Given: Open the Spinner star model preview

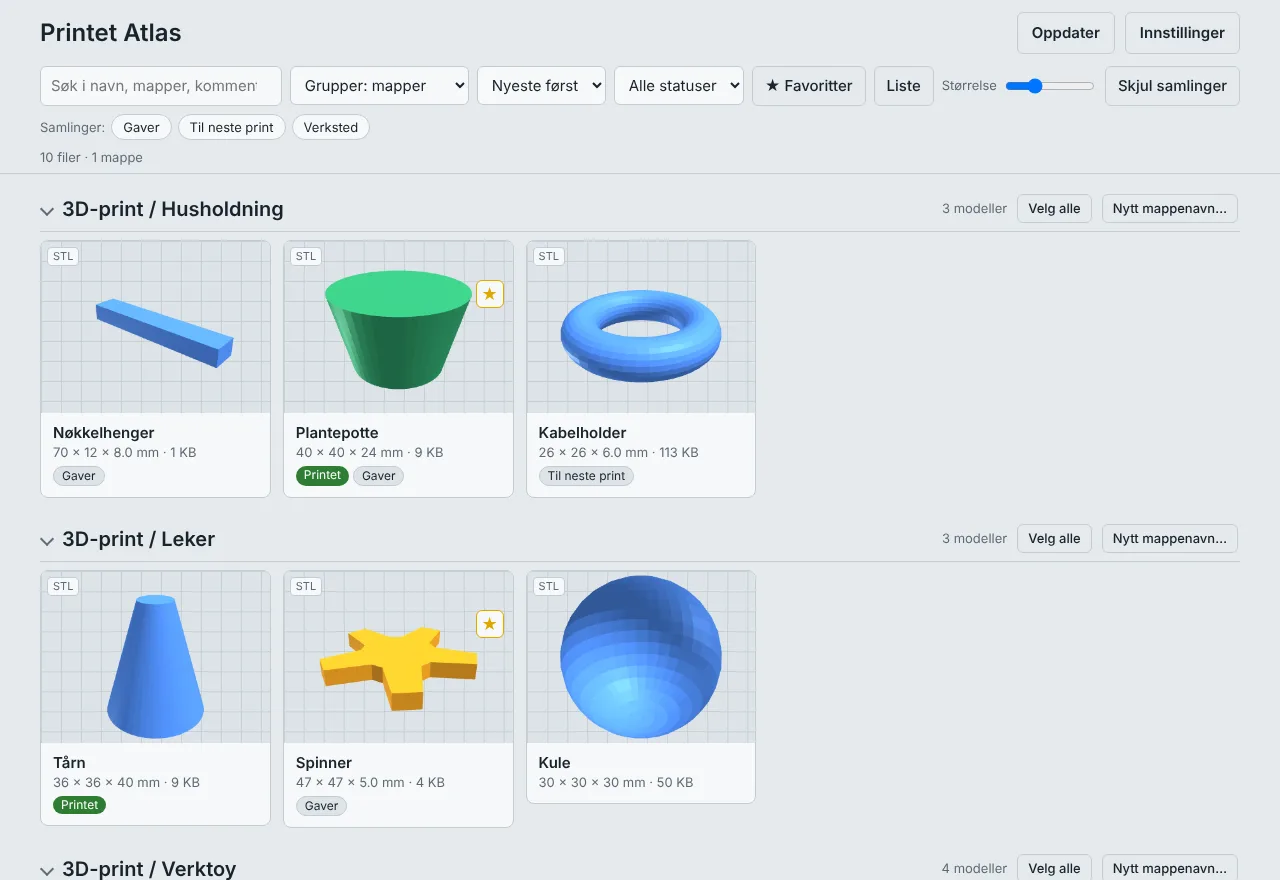Looking at the screenshot, I should (398, 657).
